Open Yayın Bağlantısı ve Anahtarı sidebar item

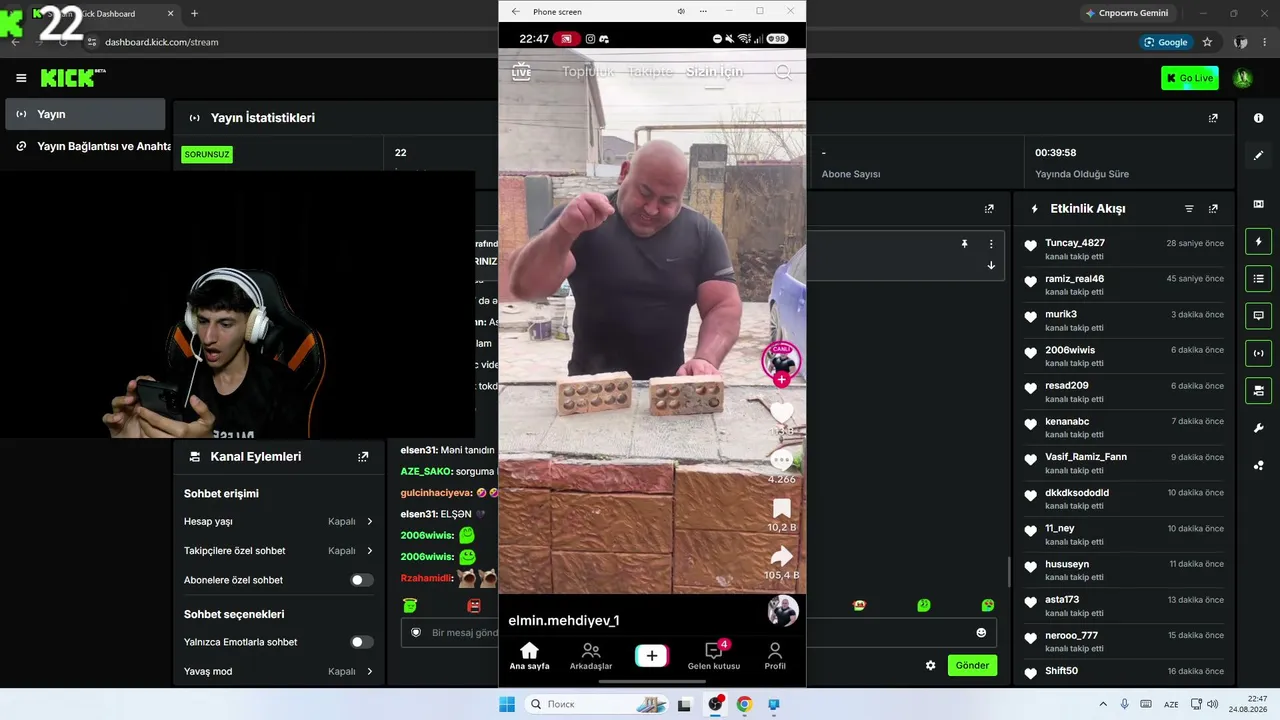pyautogui.click(x=88, y=146)
